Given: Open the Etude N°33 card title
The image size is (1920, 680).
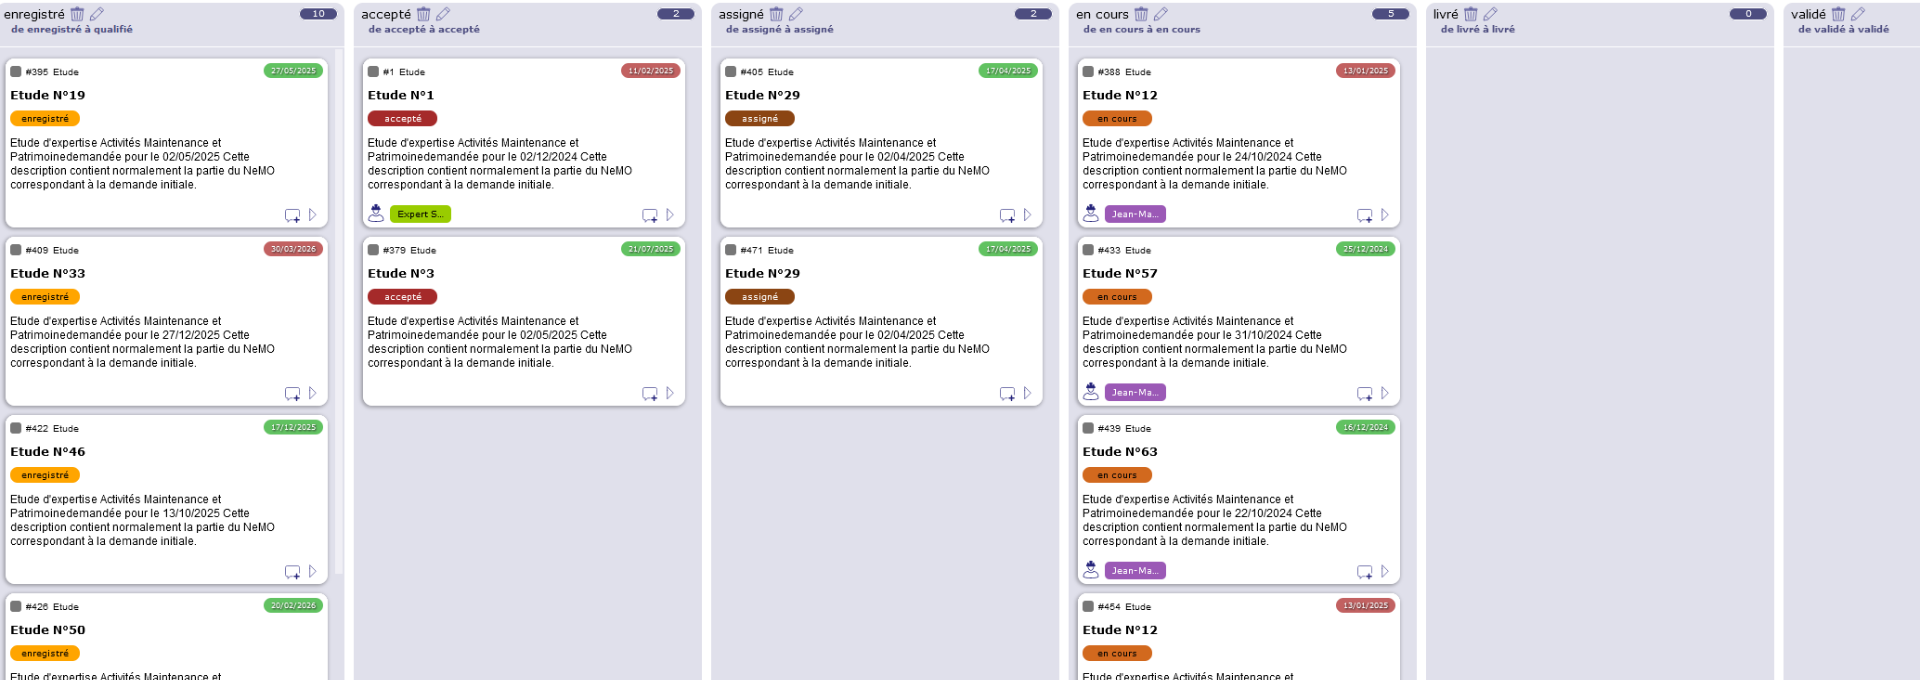Looking at the screenshot, I should tap(48, 273).
